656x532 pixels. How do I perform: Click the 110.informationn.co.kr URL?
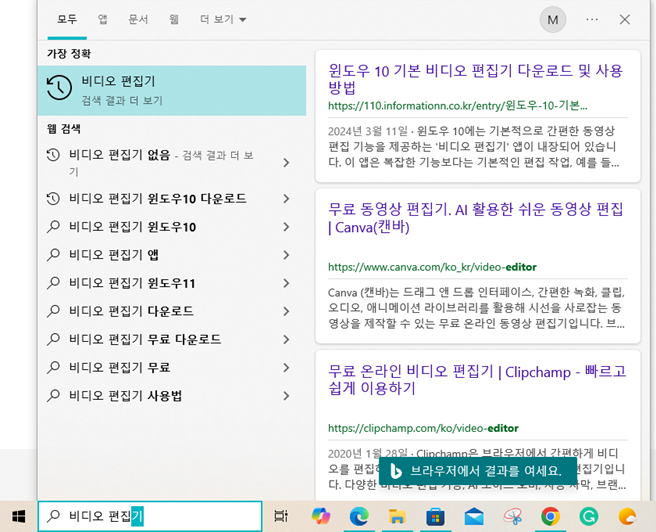[x=458, y=105]
